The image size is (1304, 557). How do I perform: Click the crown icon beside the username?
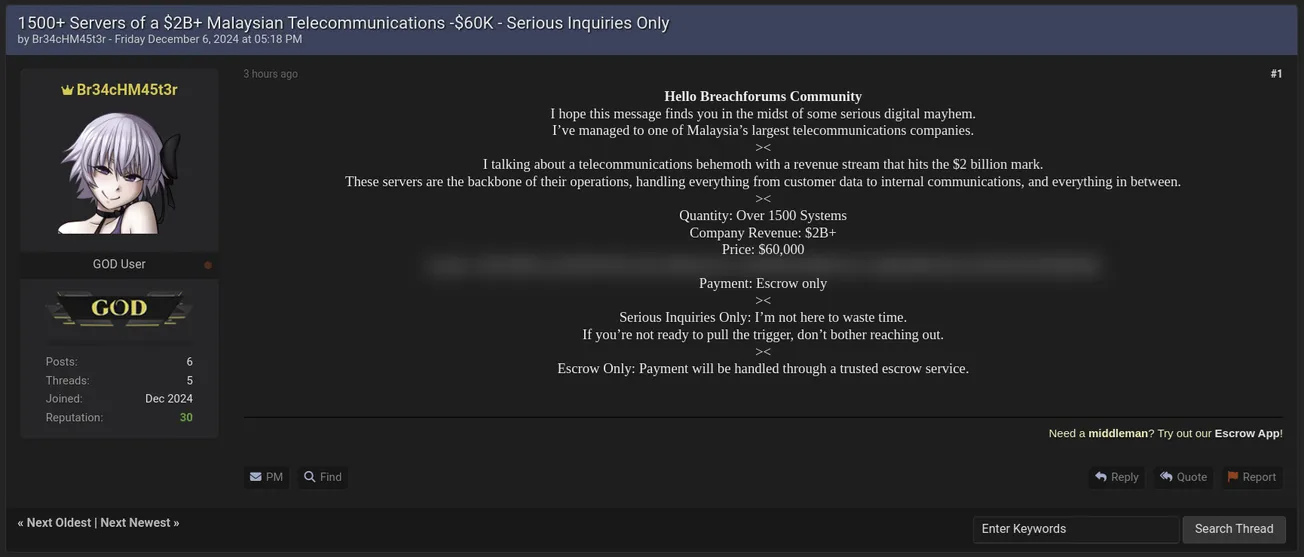[x=67, y=90]
